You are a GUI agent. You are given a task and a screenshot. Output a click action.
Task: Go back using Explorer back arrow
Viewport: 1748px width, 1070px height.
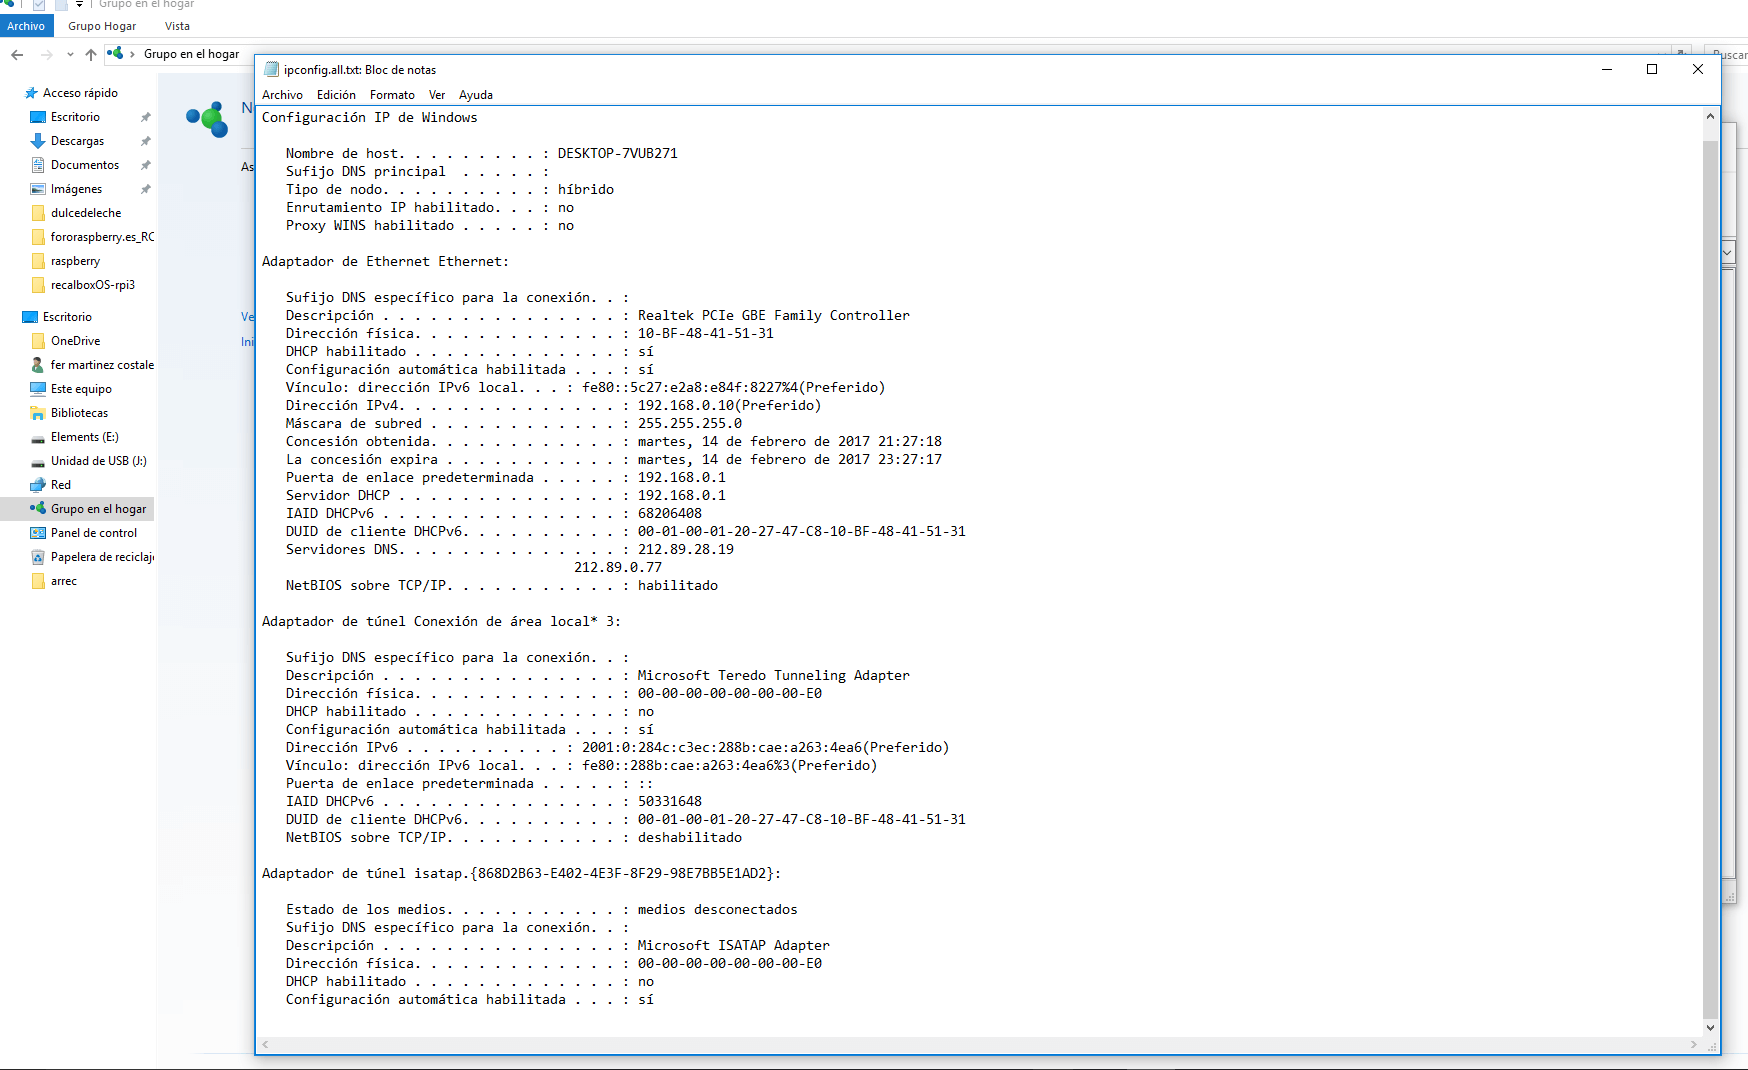(17, 54)
